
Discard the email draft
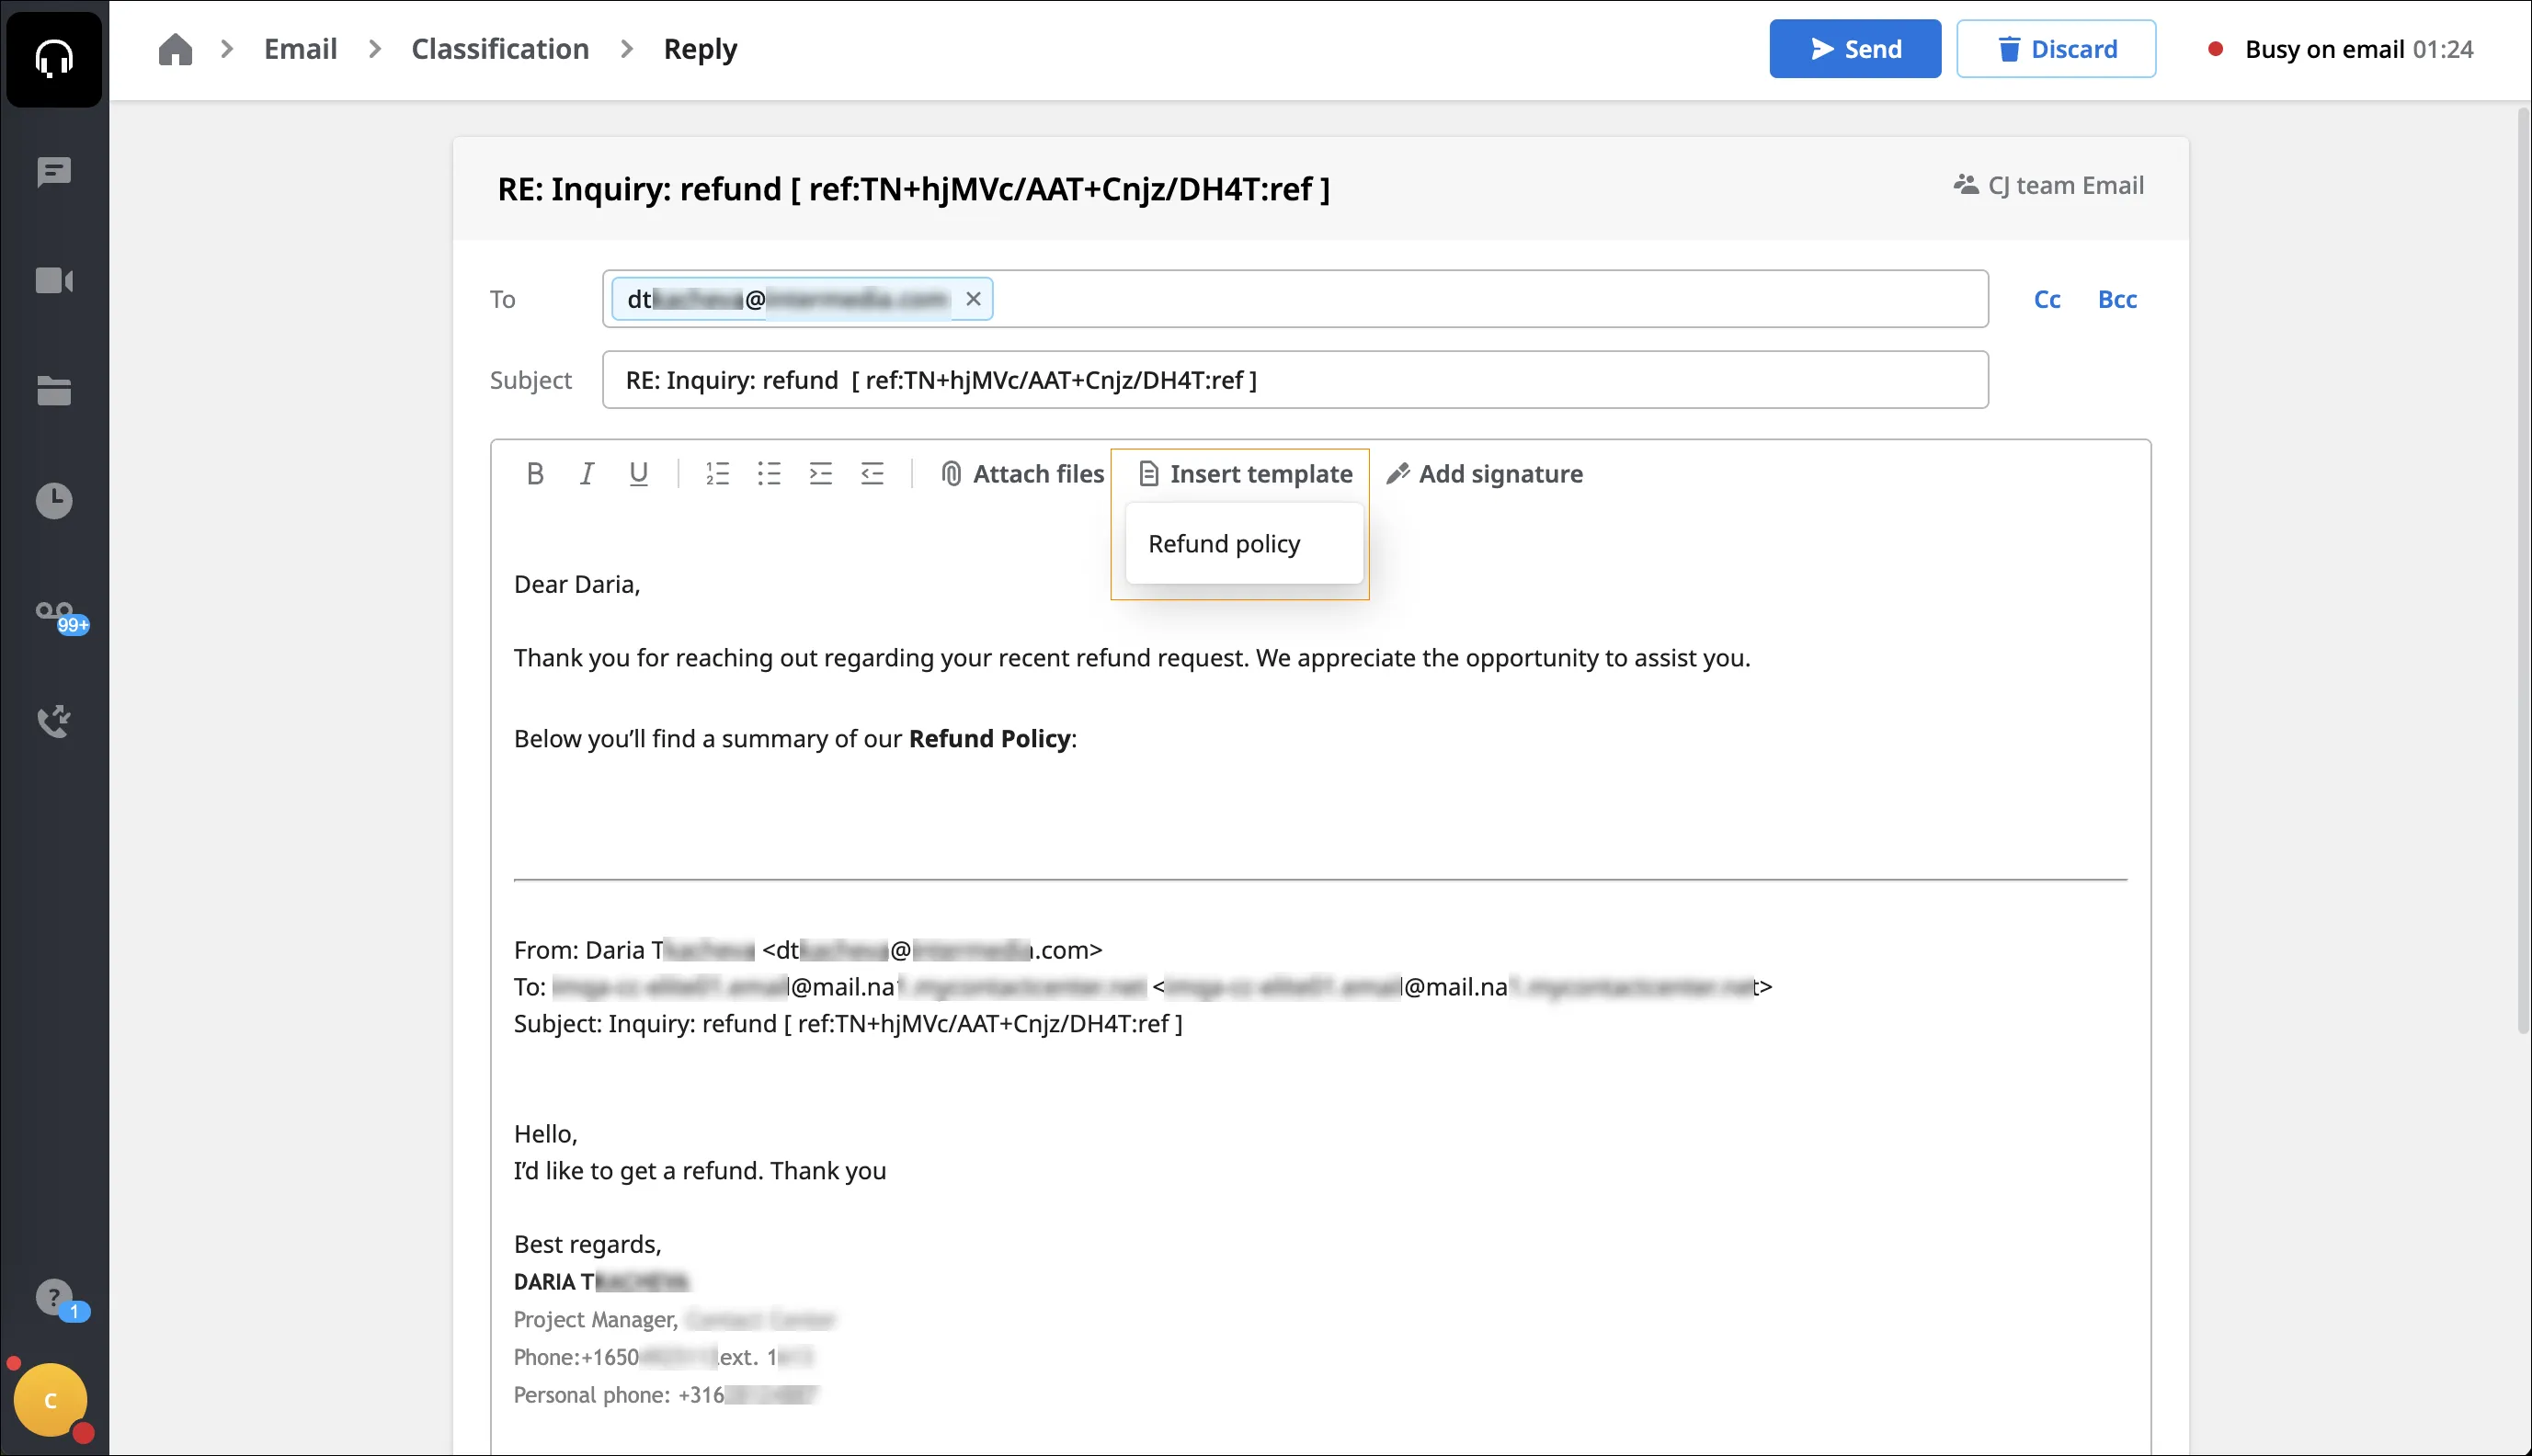tap(2056, 49)
